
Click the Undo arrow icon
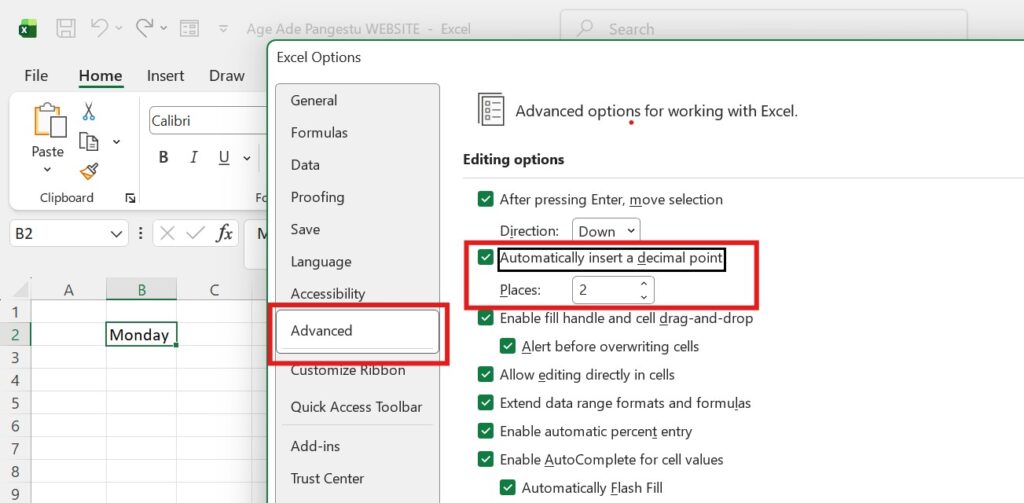coord(99,27)
